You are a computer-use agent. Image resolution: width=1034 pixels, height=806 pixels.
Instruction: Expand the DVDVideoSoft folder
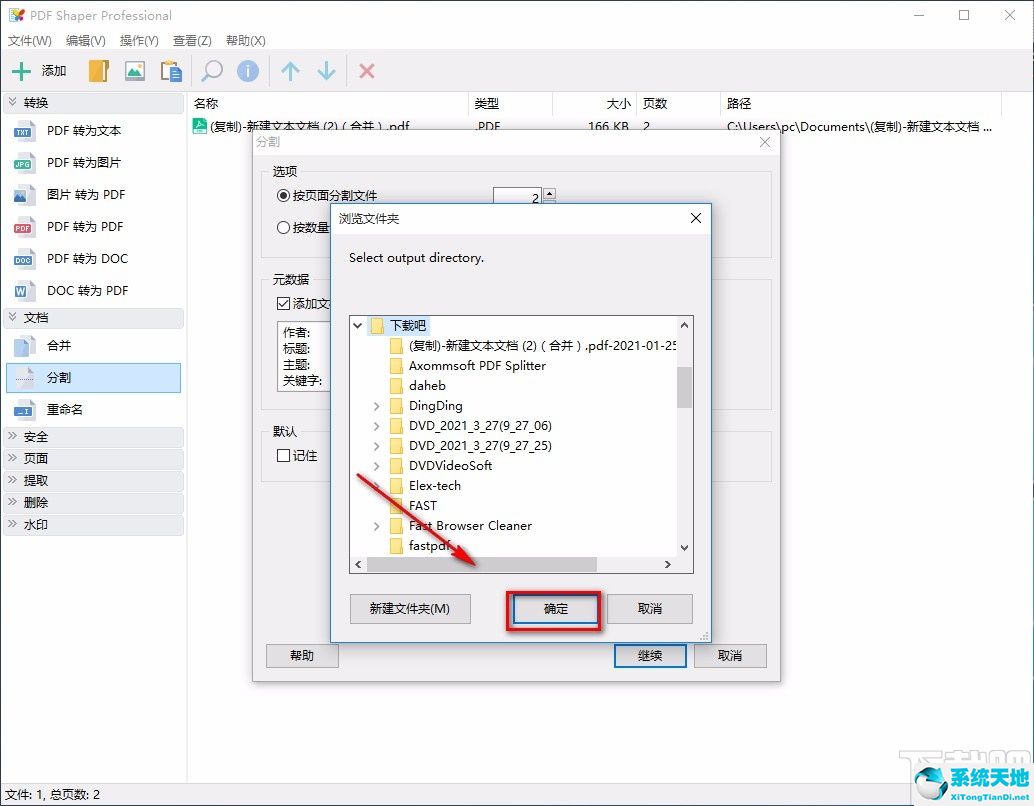coord(378,466)
